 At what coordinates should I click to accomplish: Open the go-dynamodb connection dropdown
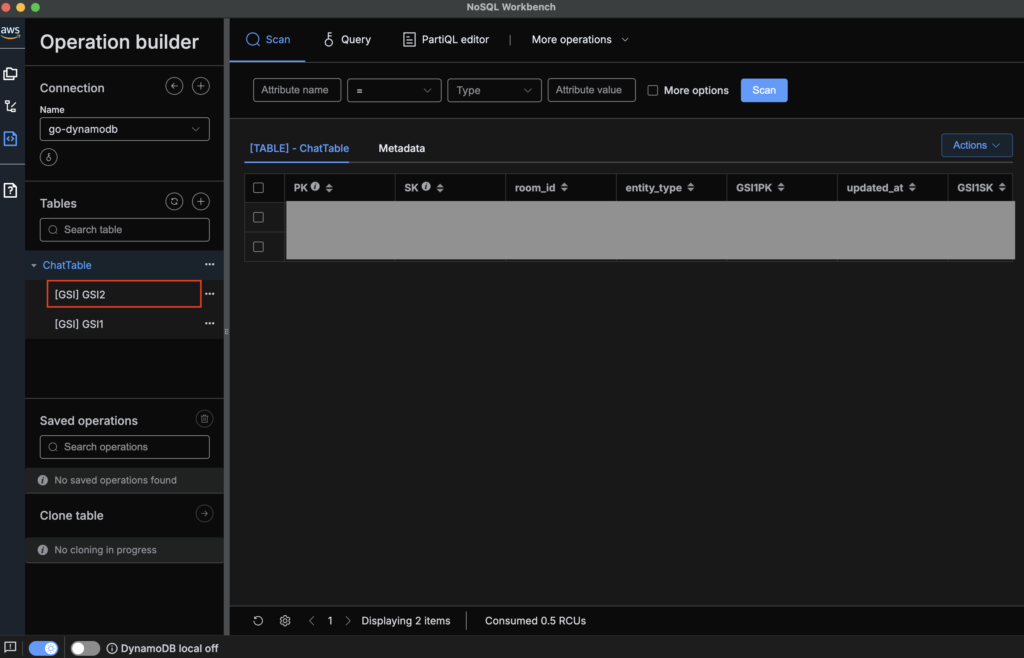click(124, 129)
